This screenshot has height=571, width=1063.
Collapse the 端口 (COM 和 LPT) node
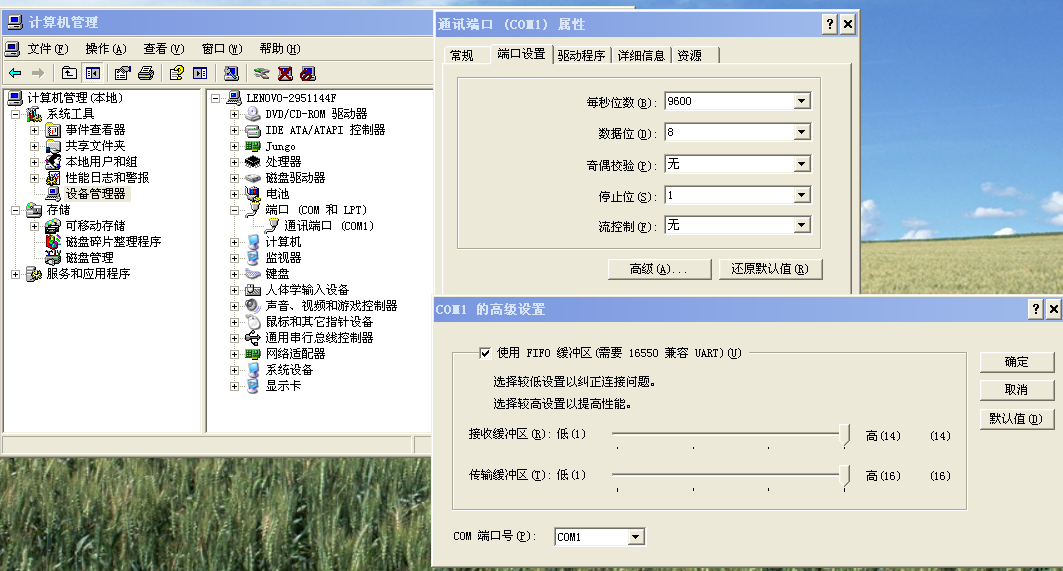[235, 210]
